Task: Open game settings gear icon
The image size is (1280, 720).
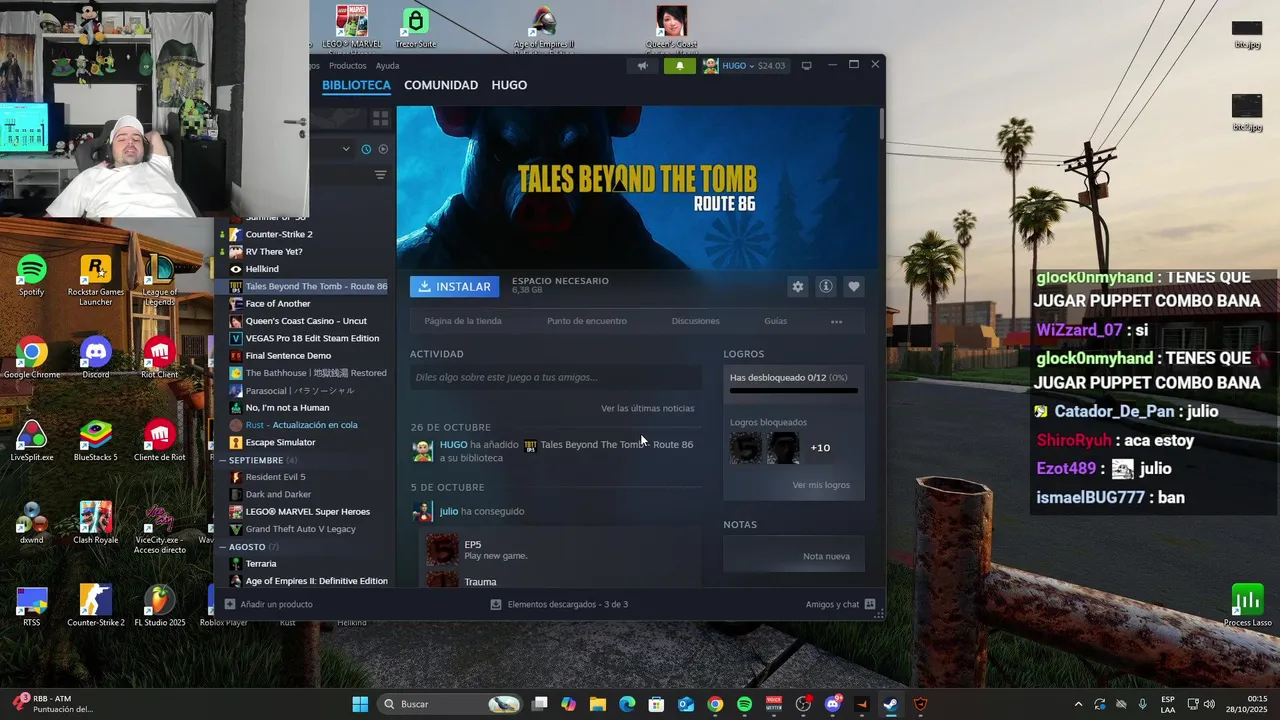Action: (798, 287)
